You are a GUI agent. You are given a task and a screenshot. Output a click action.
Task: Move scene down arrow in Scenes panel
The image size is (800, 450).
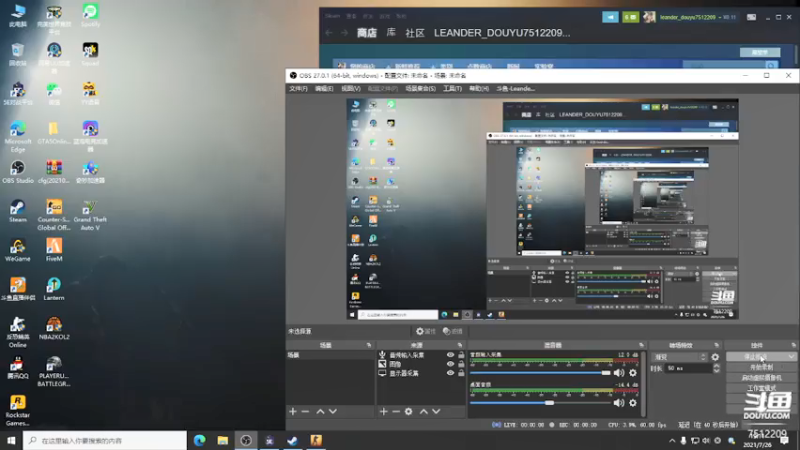(333, 411)
